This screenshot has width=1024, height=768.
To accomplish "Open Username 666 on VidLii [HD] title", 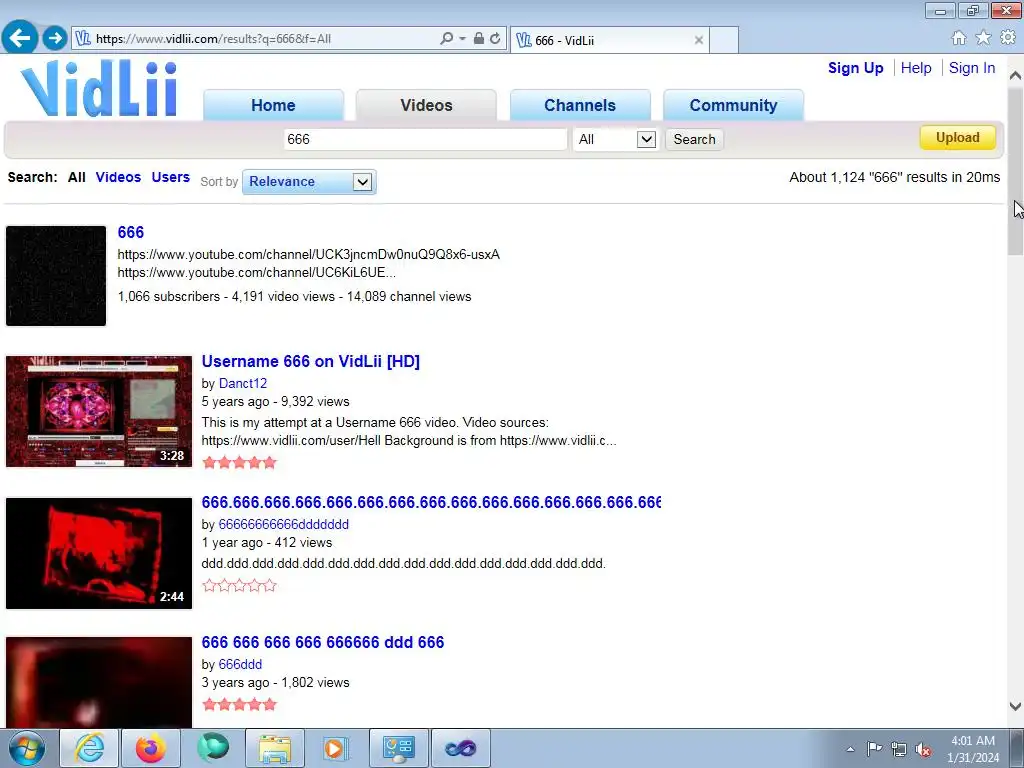I will click(310, 361).
